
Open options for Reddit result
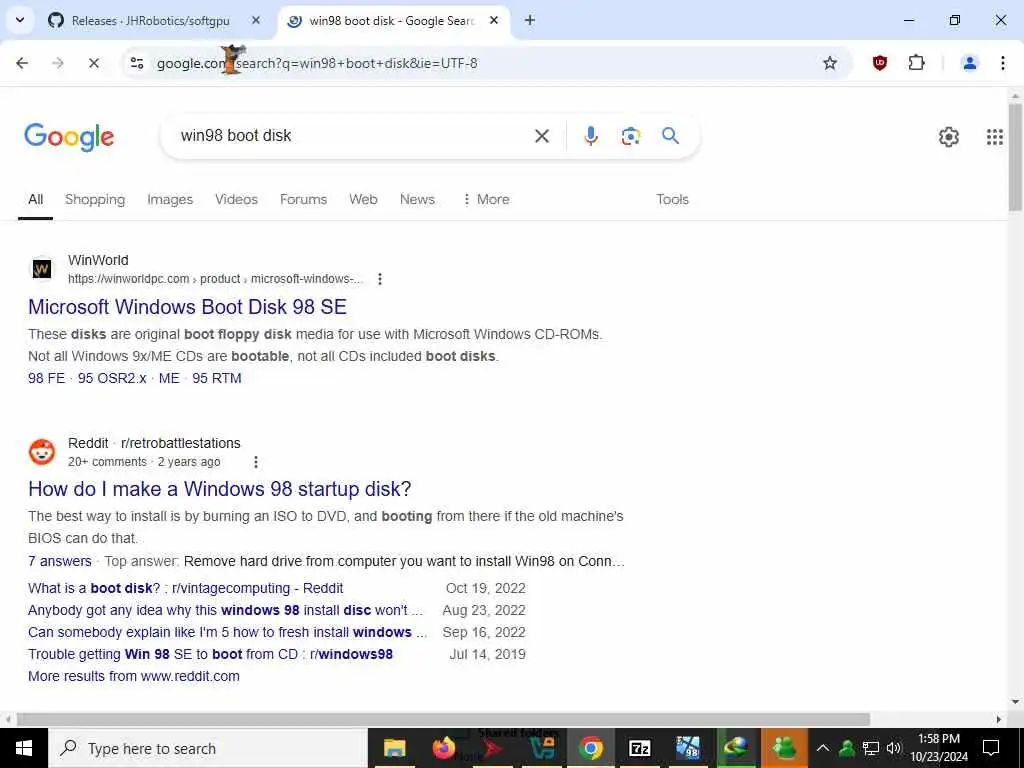coord(255,462)
